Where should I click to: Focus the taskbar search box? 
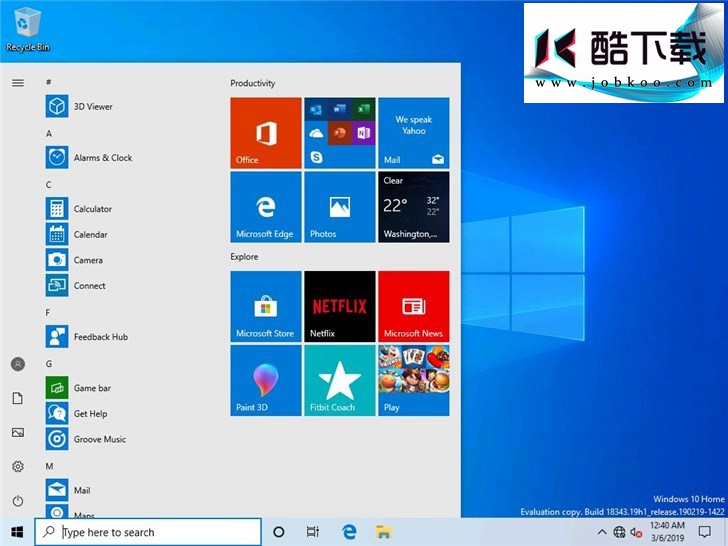tap(148, 532)
